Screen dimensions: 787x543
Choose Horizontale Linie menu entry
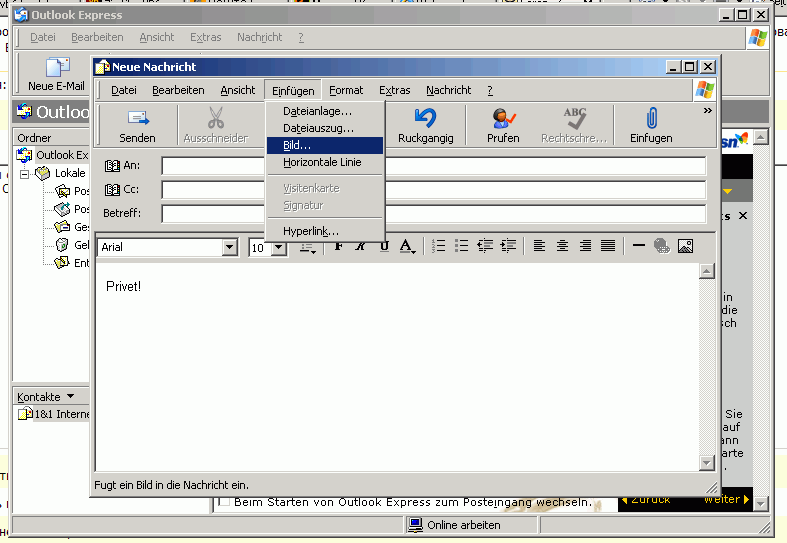[325, 163]
